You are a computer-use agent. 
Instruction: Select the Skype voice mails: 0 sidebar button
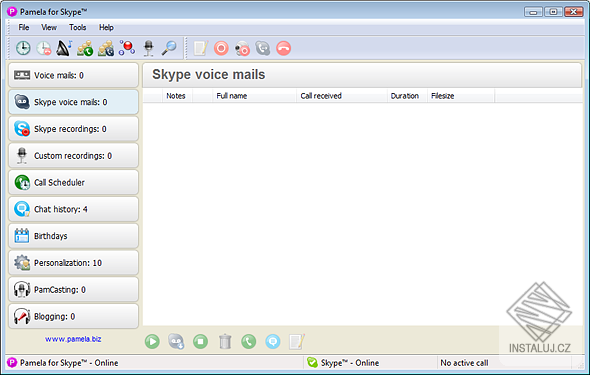[x=73, y=102]
